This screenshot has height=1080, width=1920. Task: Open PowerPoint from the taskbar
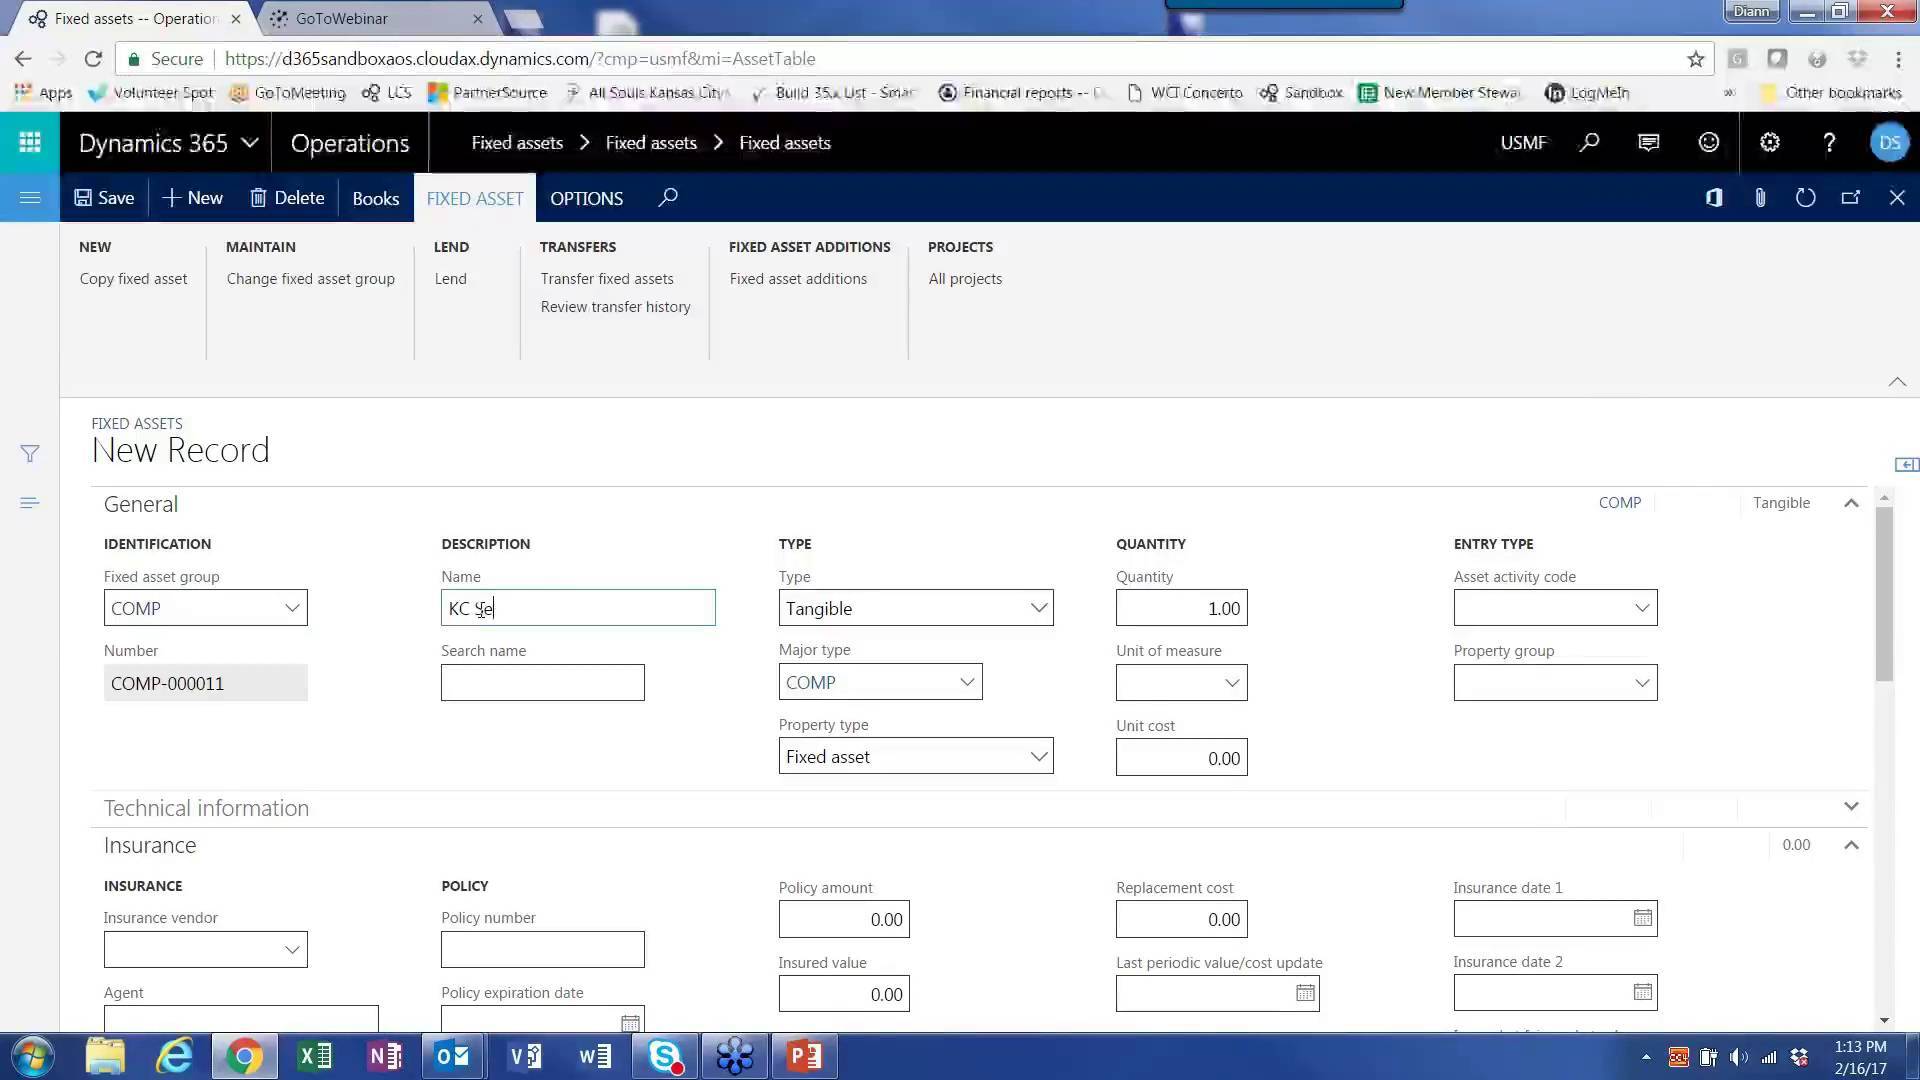pyautogui.click(x=805, y=1055)
